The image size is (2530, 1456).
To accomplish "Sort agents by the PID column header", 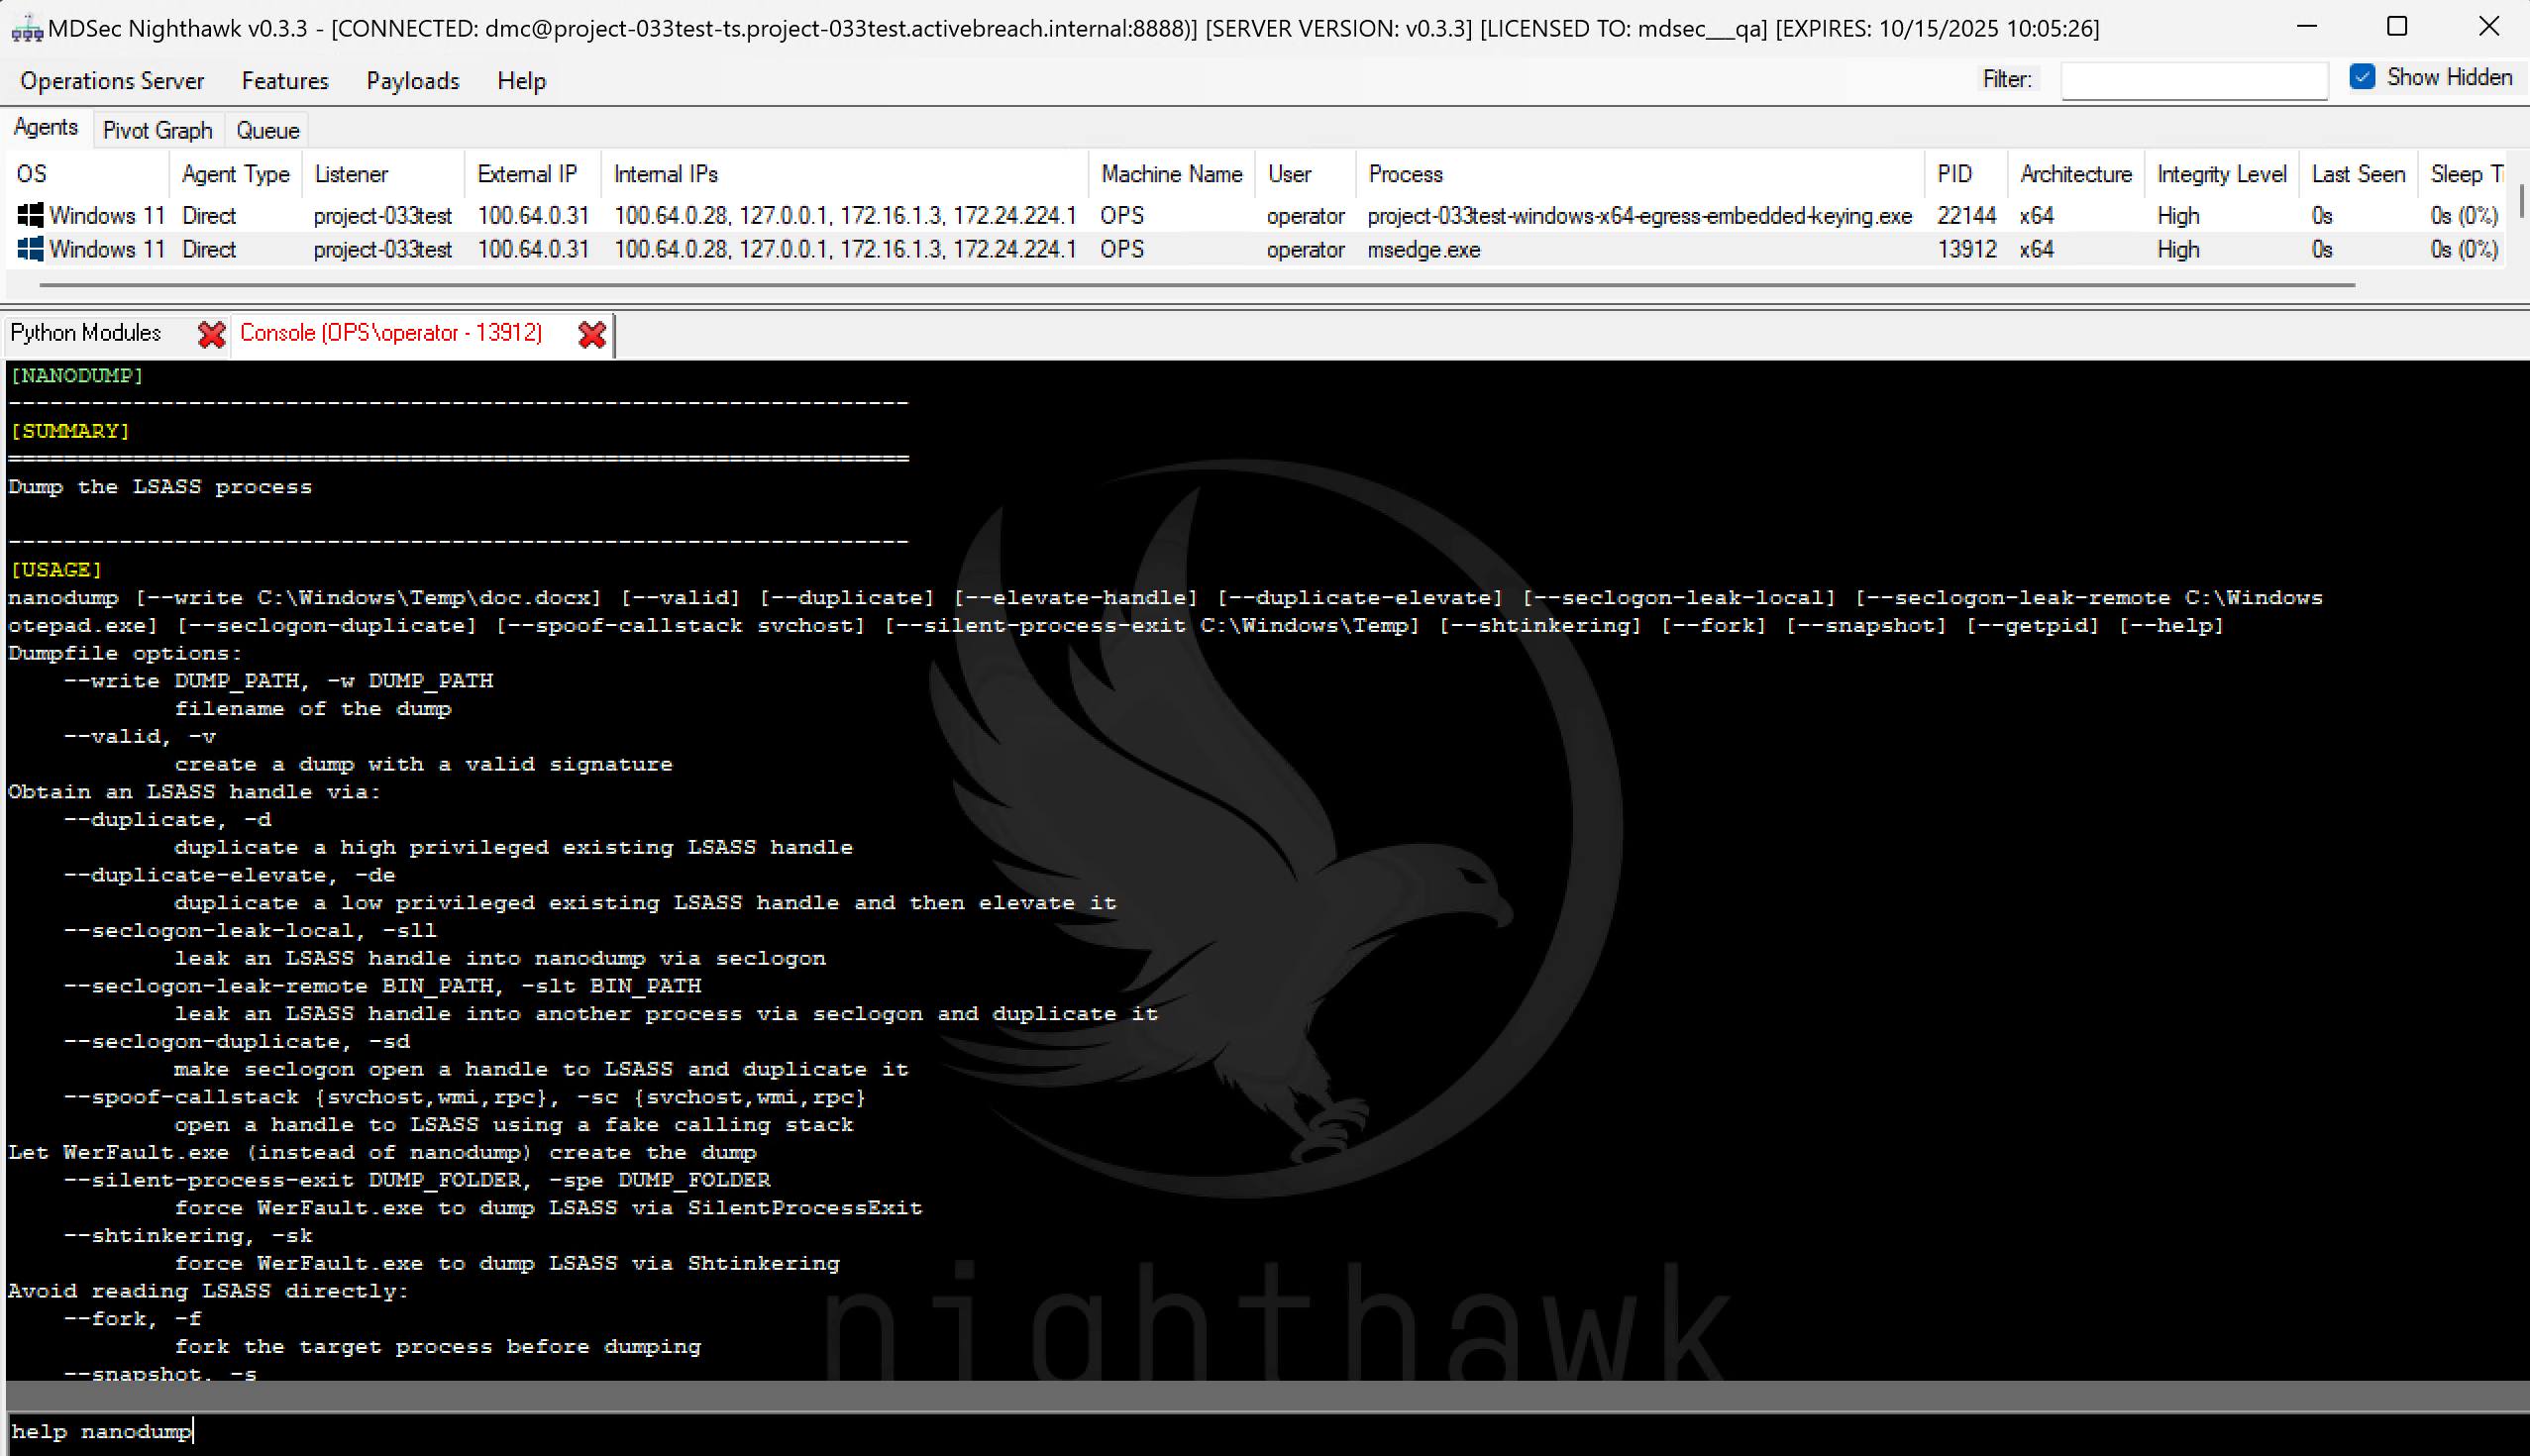I will 1954,174.
